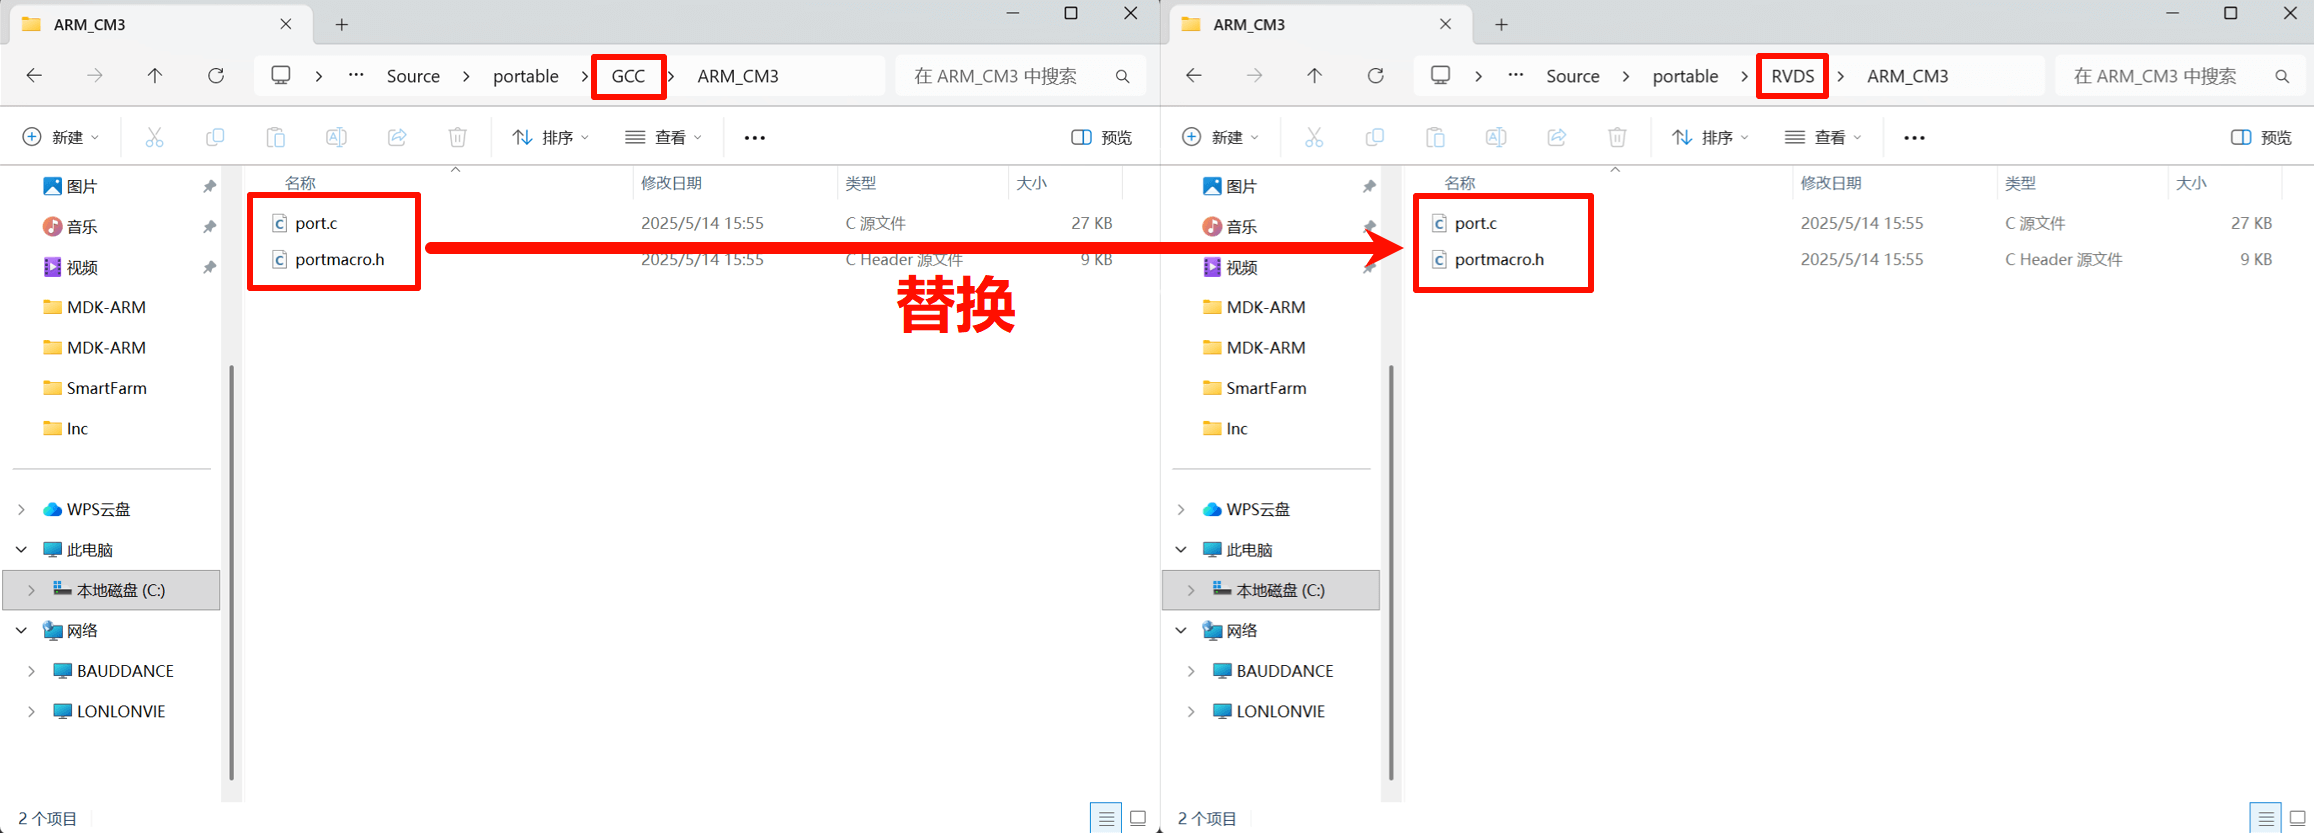The image size is (2314, 833).
Task: Click right window search box 在 ARM_CM3 中搜索
Action: pos(2181,76)
